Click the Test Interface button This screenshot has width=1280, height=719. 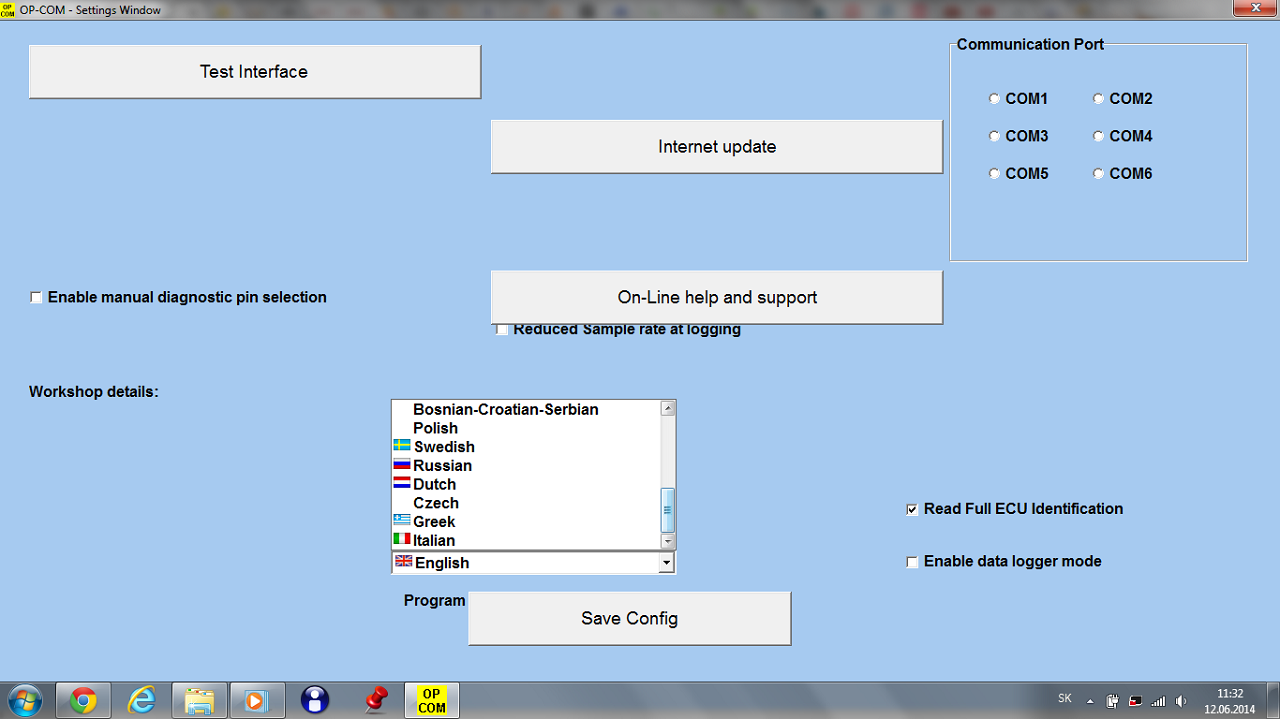click(255, 72)
